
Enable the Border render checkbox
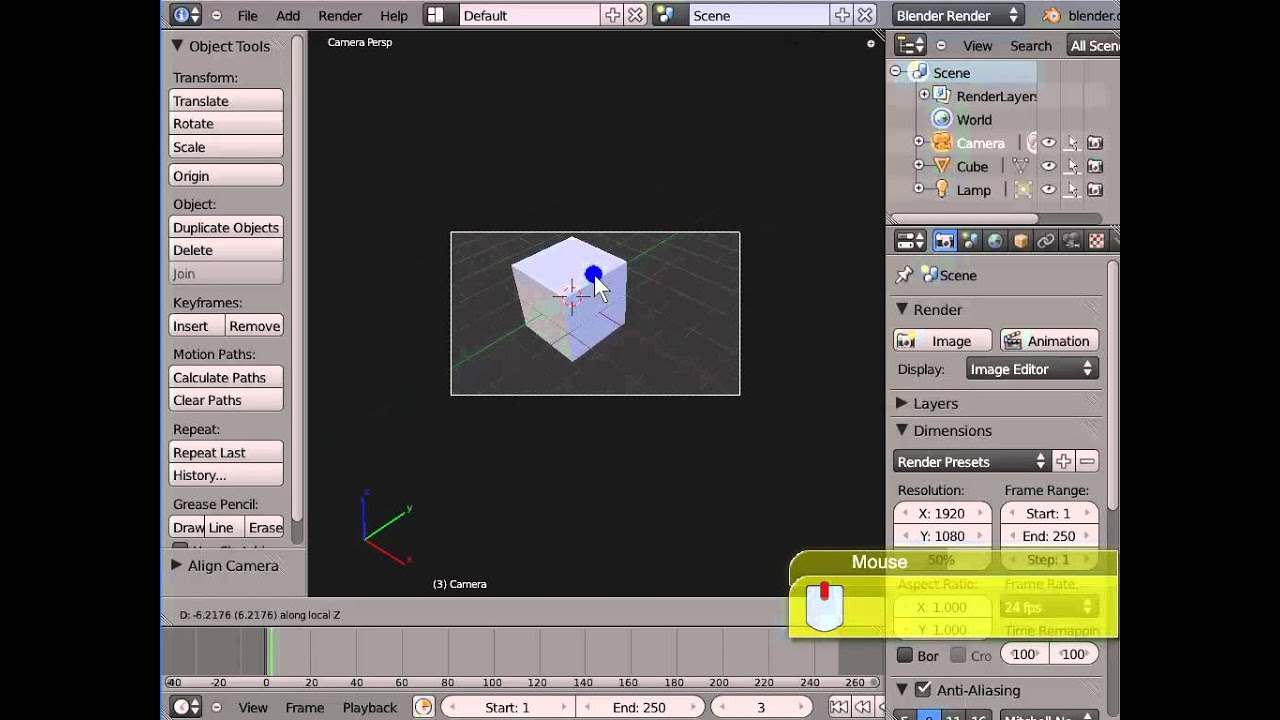[x=905, y=655]
